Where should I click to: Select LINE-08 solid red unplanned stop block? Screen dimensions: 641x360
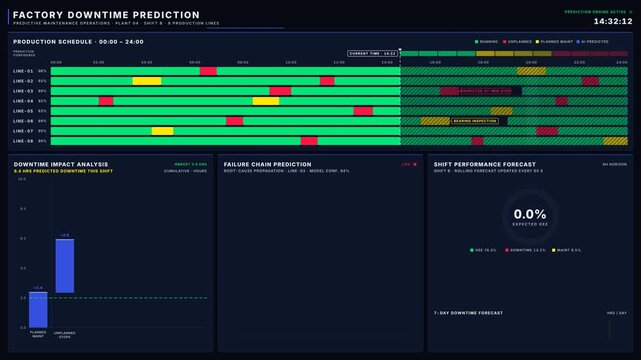309,141
